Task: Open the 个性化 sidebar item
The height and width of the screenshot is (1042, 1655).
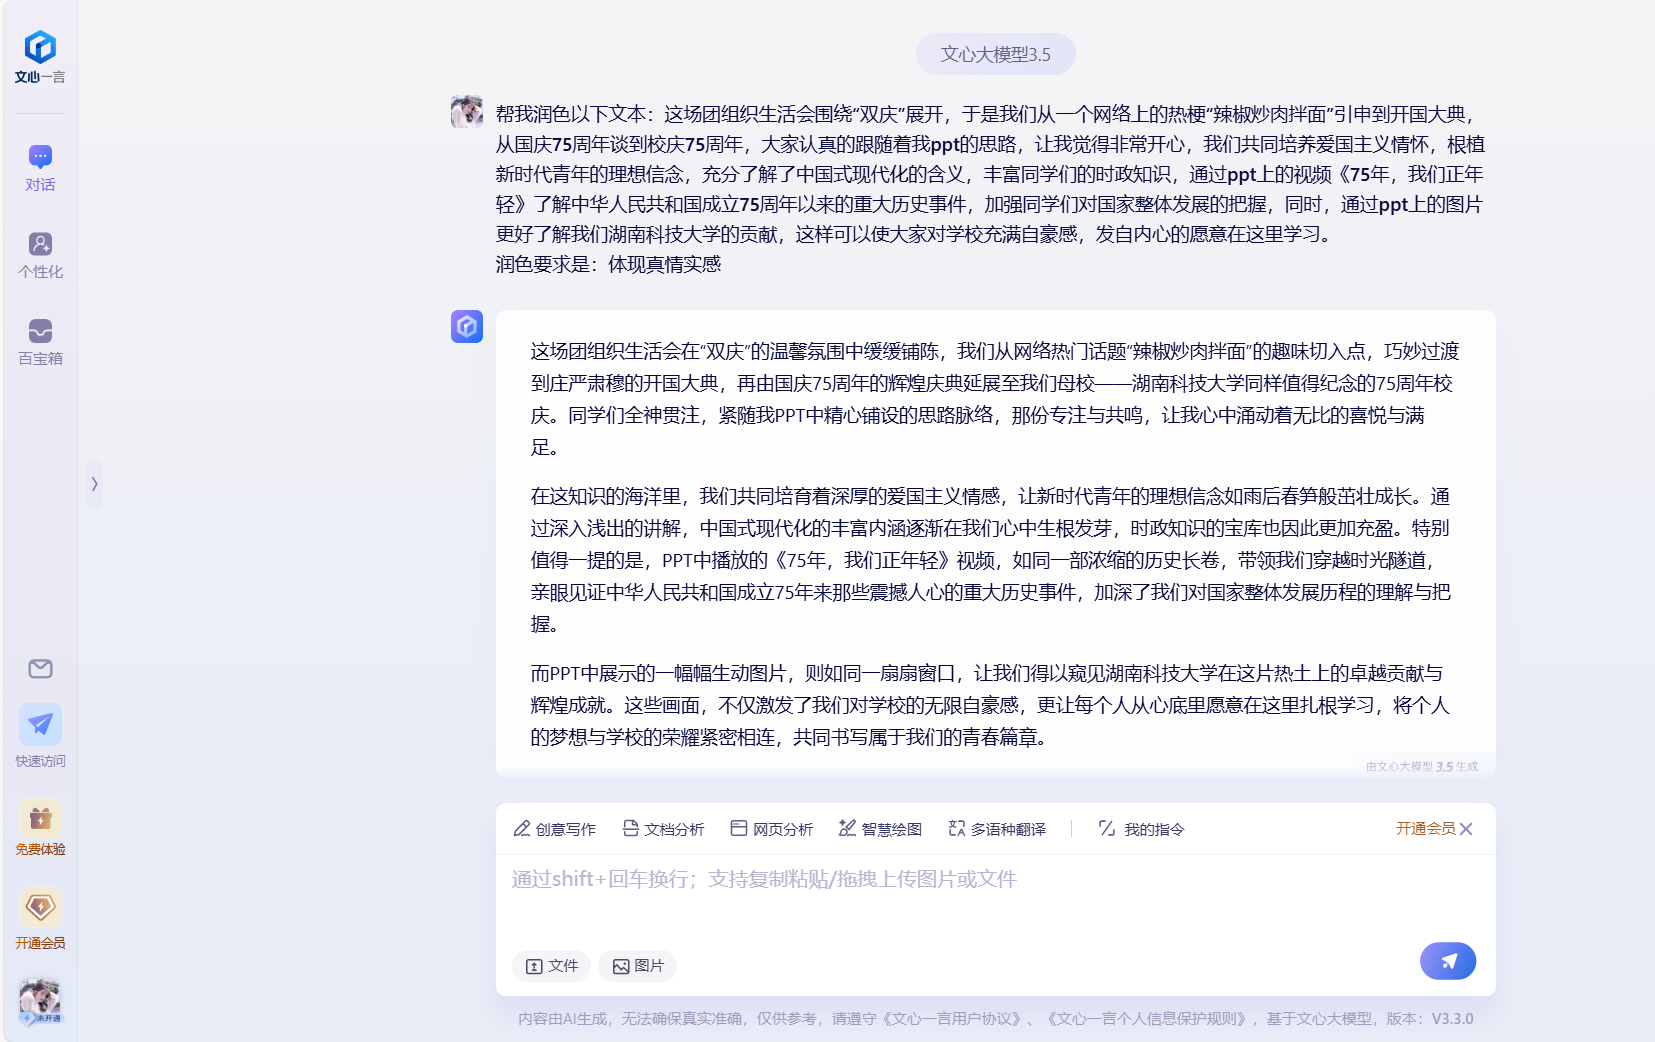Action: (40, 255)
